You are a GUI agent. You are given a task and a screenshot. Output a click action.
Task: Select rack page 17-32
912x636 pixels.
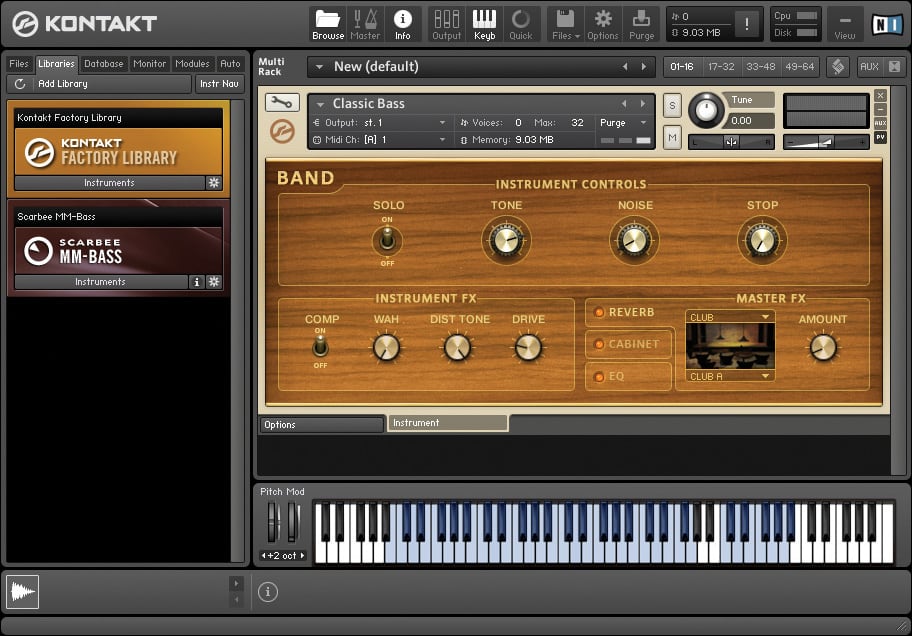(721, 67)
